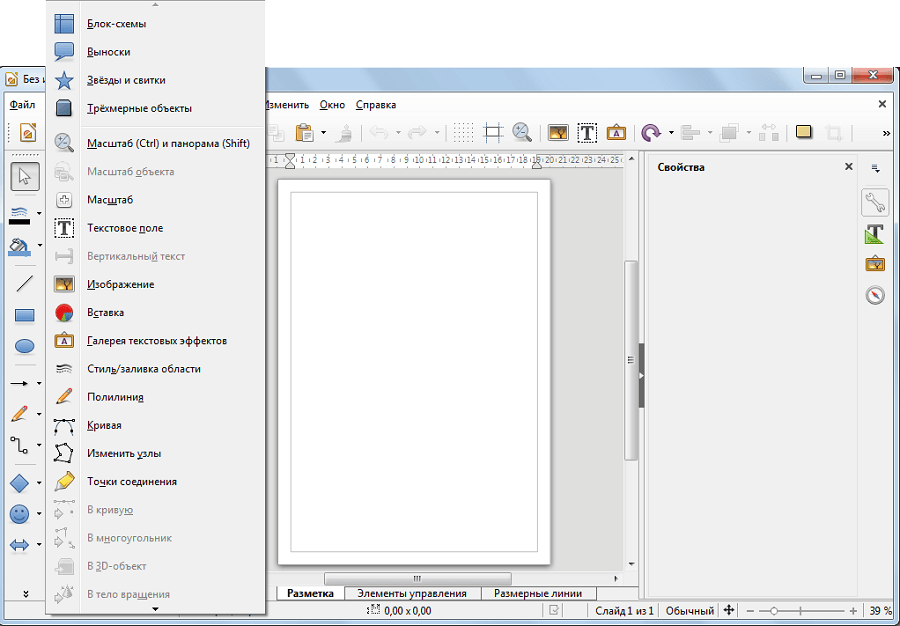Toggle the selection arrow tool
Screen dimensions: 900x626
point(25,177)
